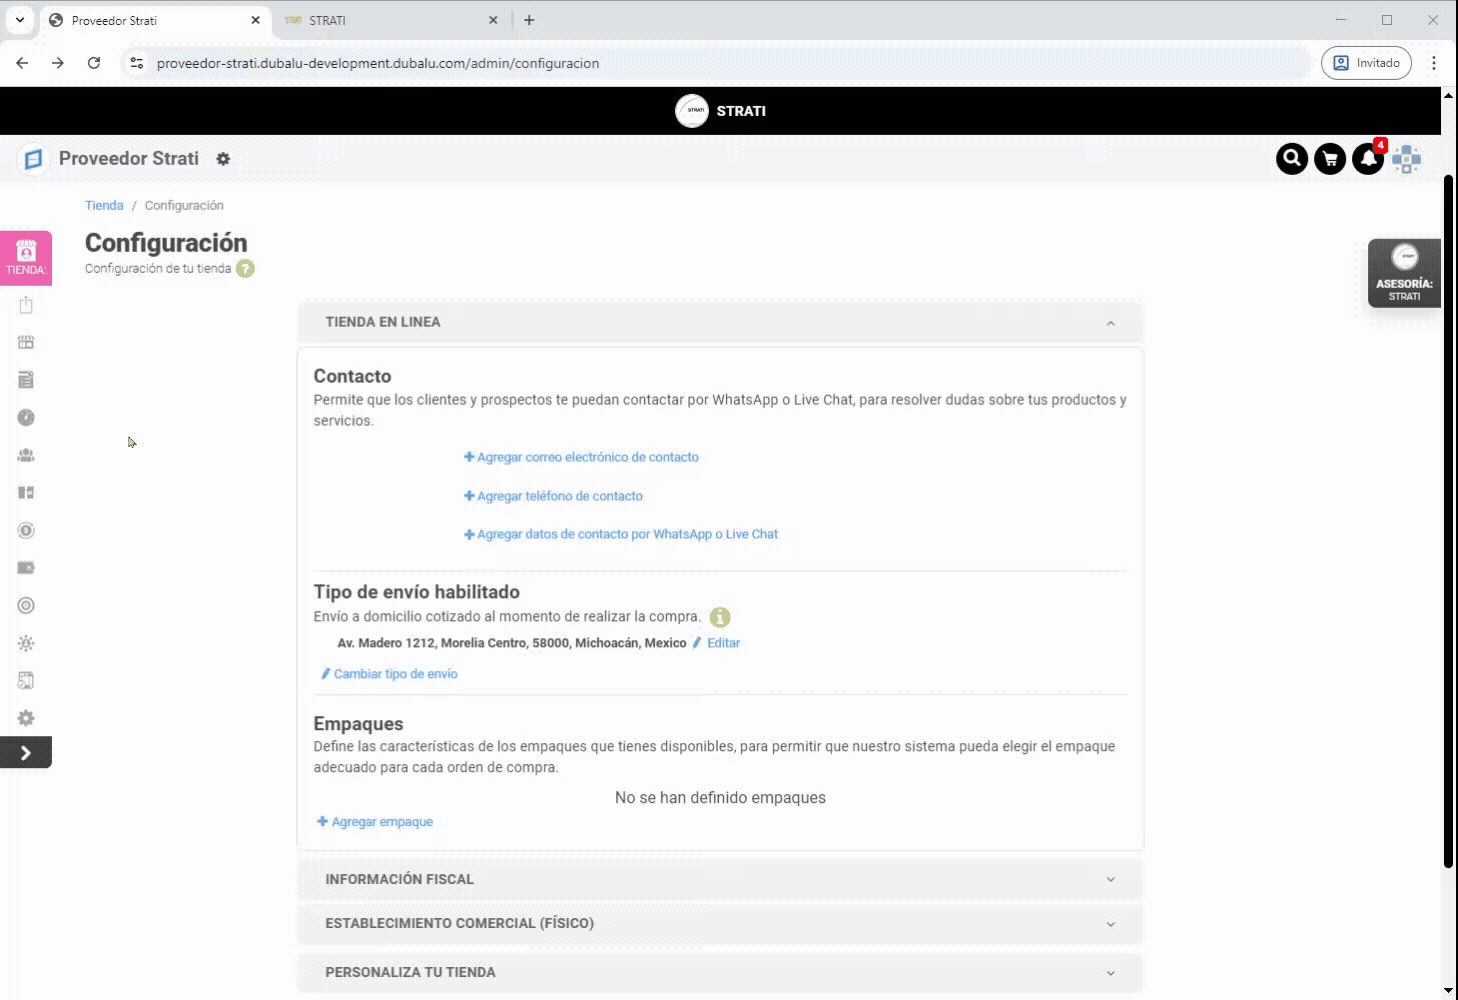Expand the sidebar with arrow button
This screenshot has height=1000, width=1458.
26,753
